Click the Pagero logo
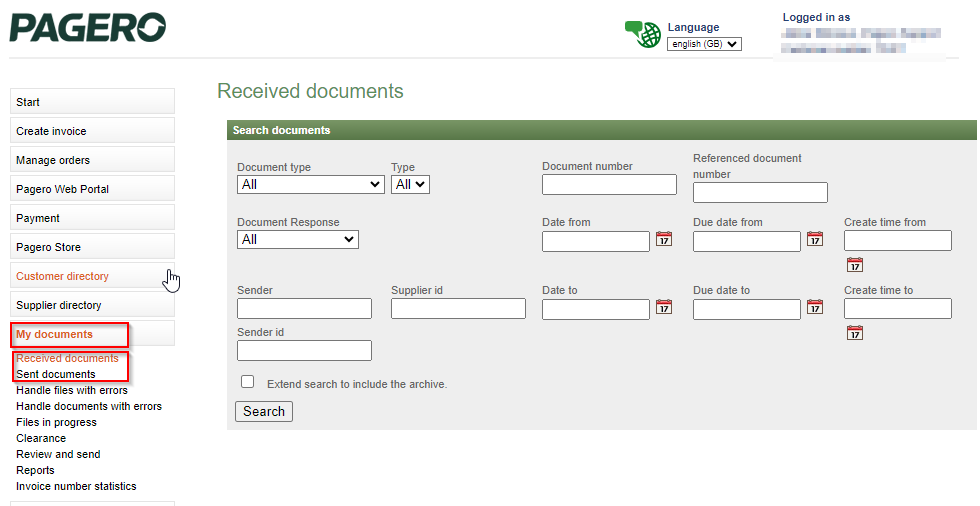The width and height of the screenshot is (980, 506). pyautogui.click(x=88, y=27)
